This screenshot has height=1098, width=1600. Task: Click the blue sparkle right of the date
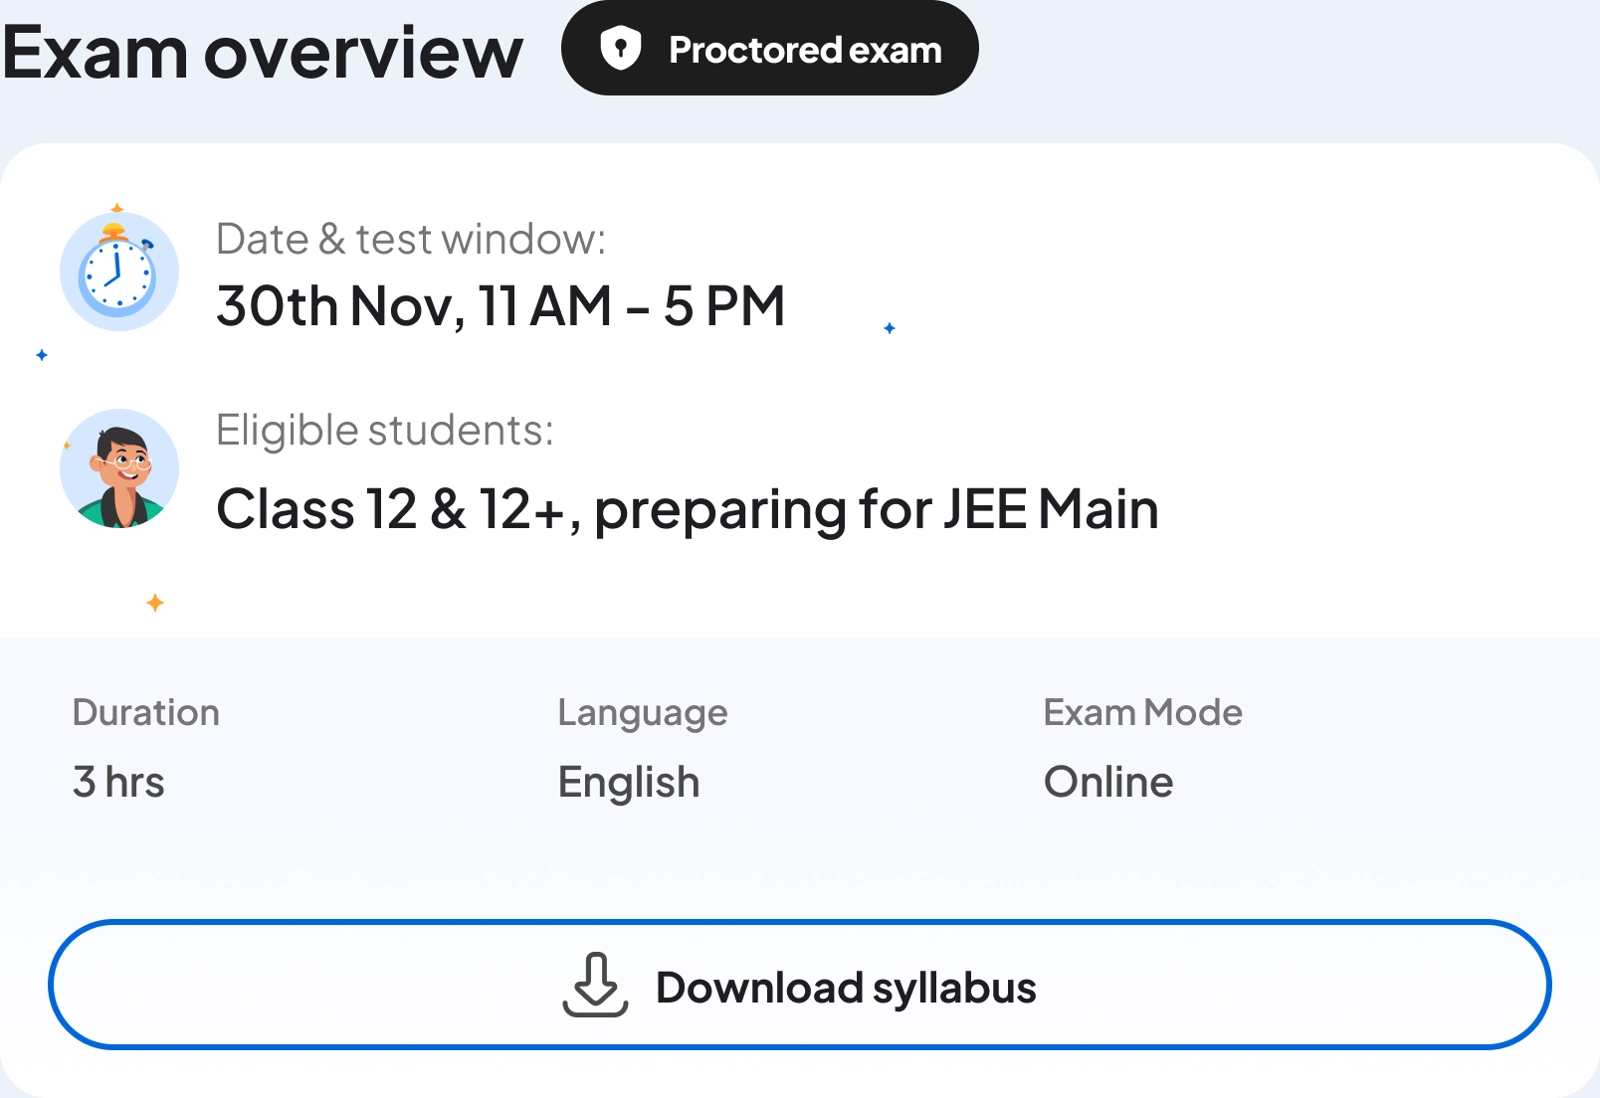[889, 328]
